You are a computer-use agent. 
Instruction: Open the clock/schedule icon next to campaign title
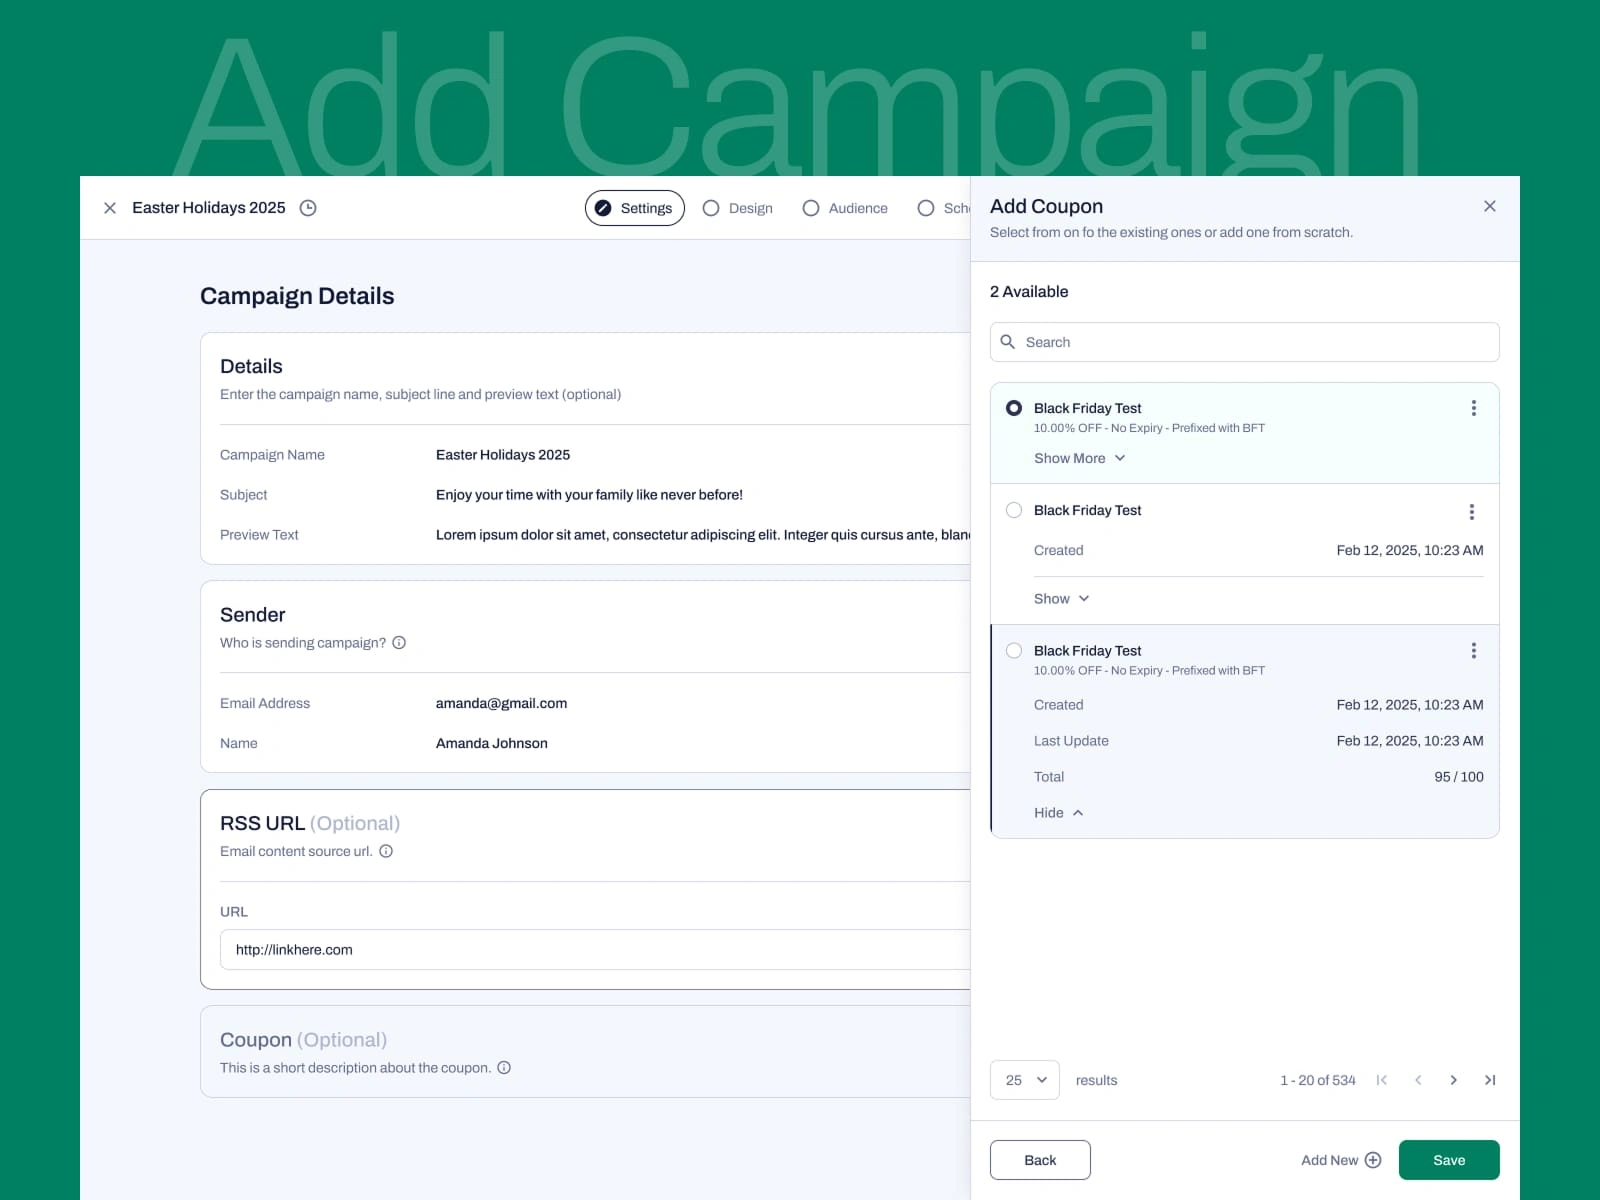pyautogui.click(x=308, y=208)
